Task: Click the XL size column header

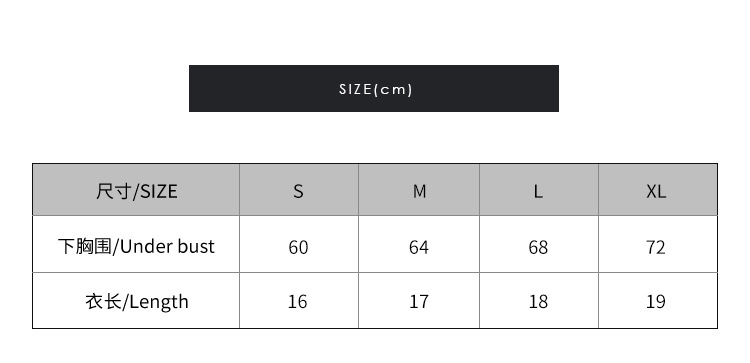Action: coord(658,190)
